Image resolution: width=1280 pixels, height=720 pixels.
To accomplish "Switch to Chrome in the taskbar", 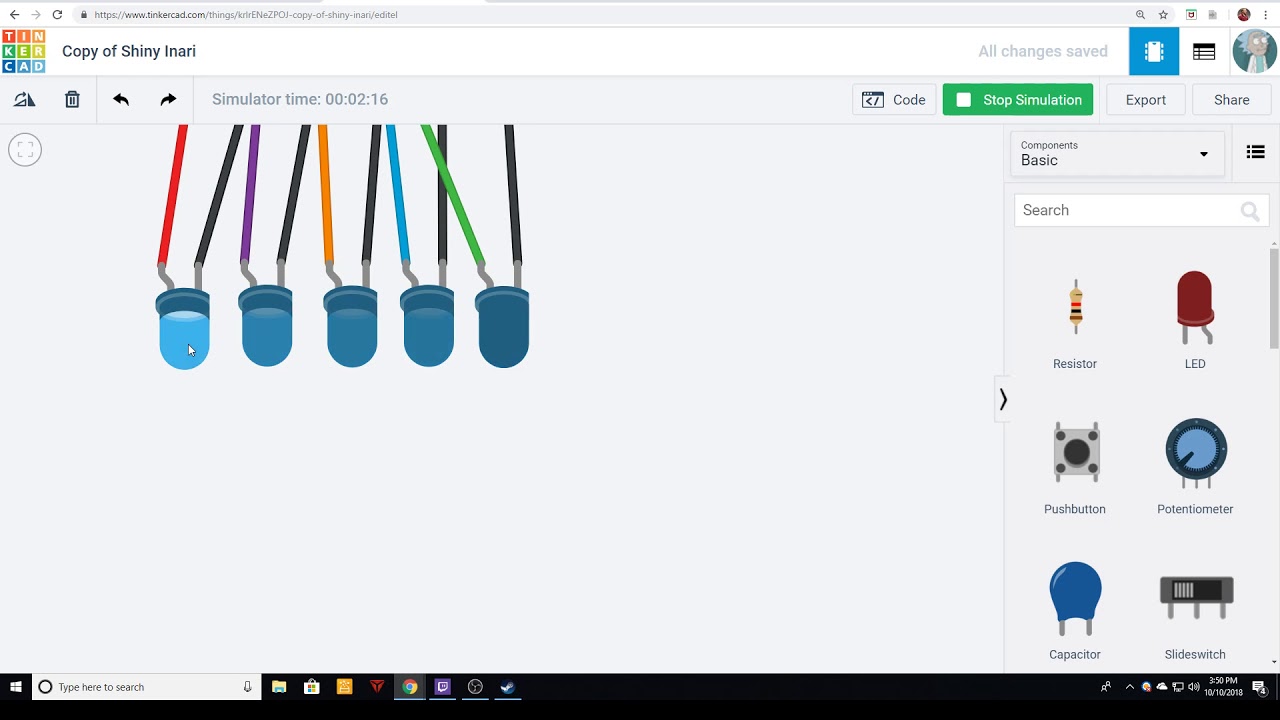I will (410, 687).
